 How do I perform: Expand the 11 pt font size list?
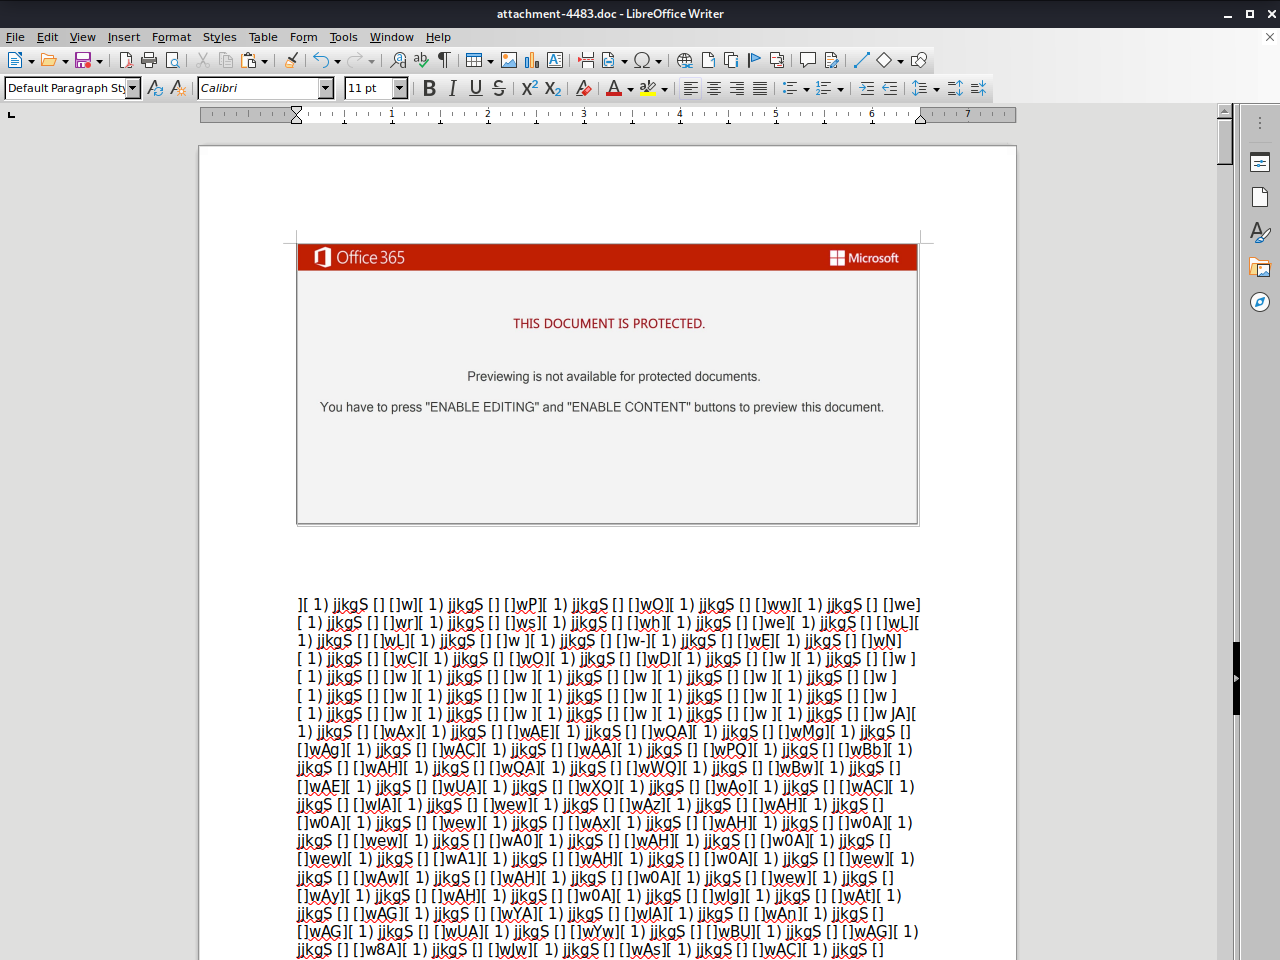pos(400,89)
